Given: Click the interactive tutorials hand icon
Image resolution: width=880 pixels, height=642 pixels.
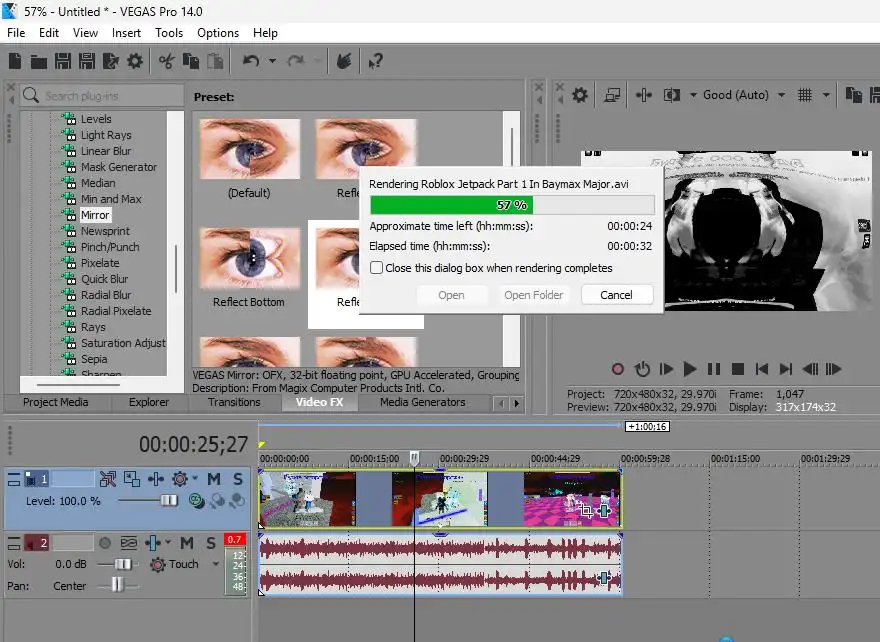Looking at the screenshot, I should point(343,61).
